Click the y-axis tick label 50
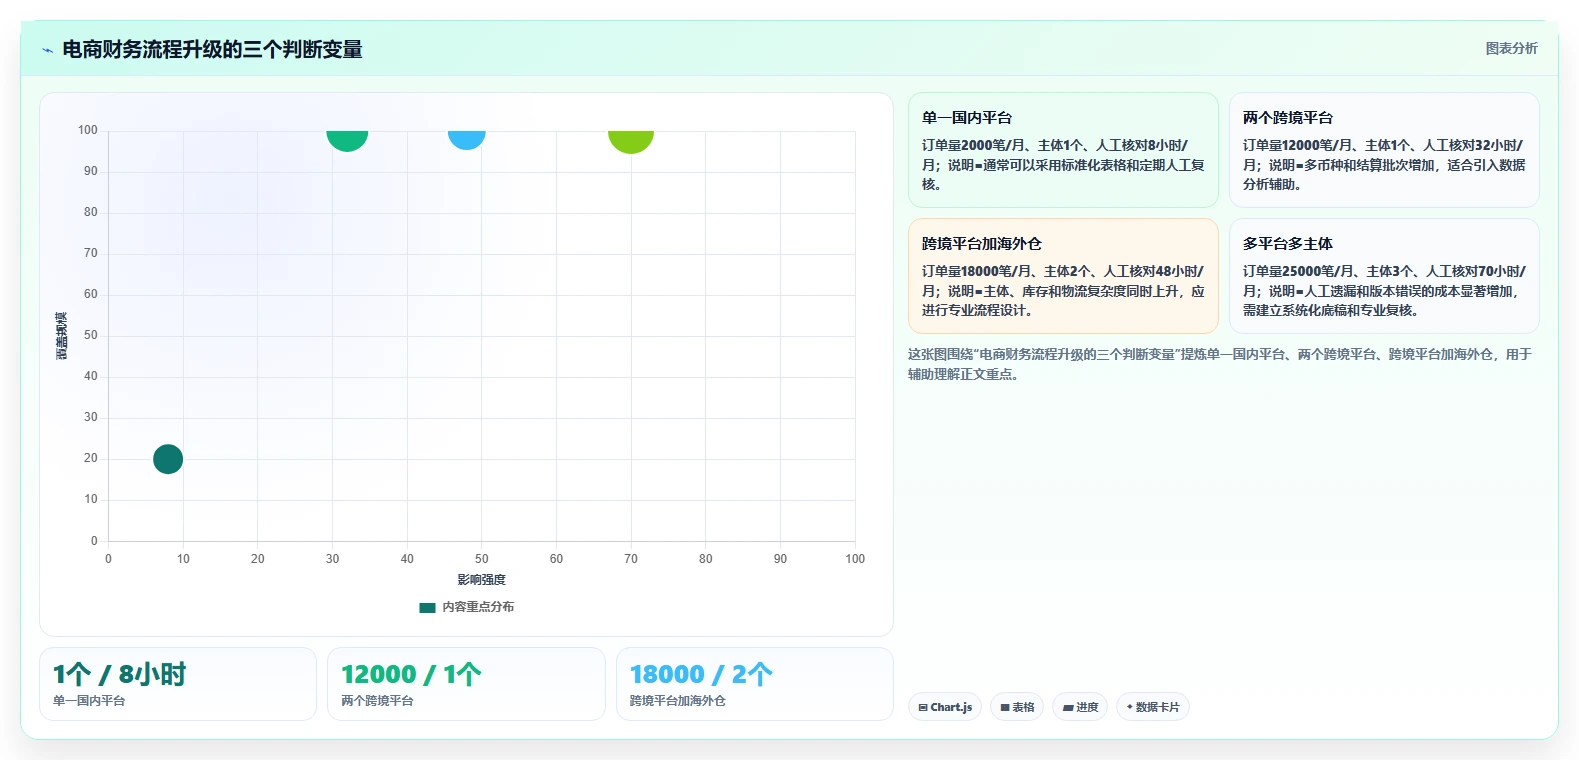The height and width of the screenshot is (760, 1579). point(91,335)
